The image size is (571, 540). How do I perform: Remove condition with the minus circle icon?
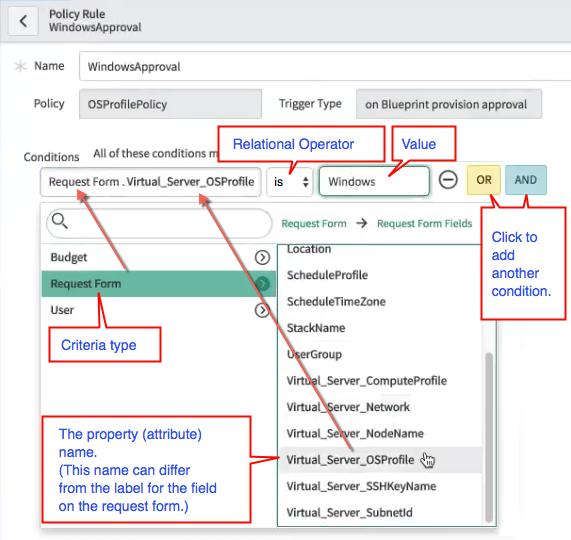448,180
